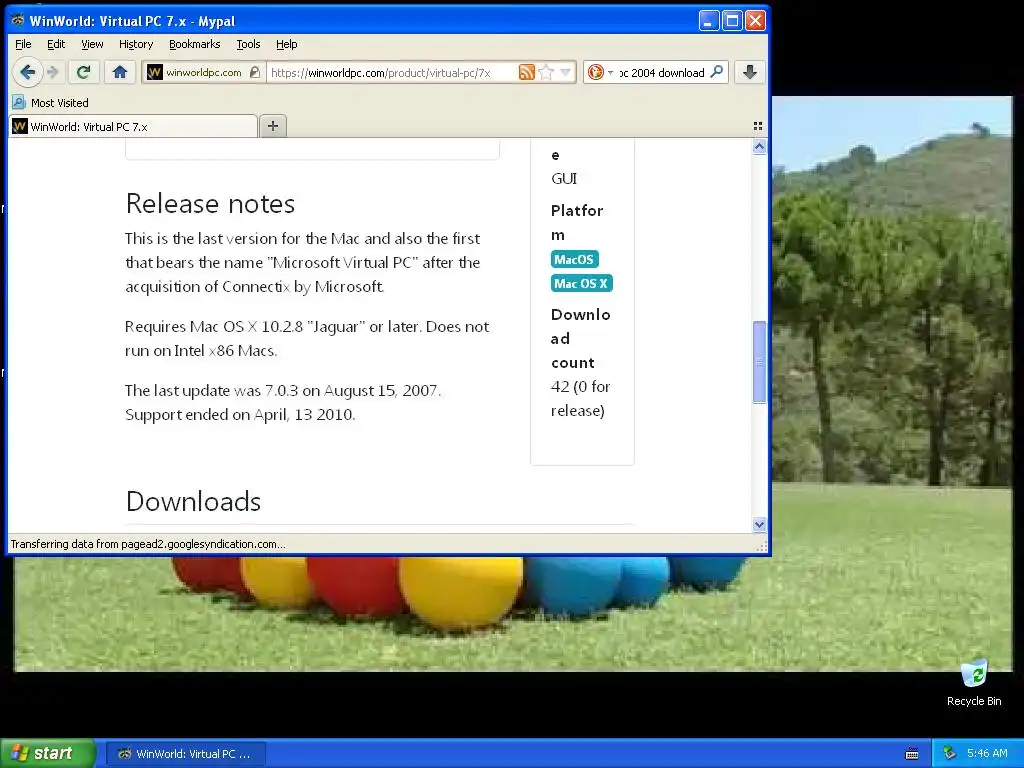Open the Help menu
Image resolution: width=1024 pixels, height=768 pixels.
286,44
